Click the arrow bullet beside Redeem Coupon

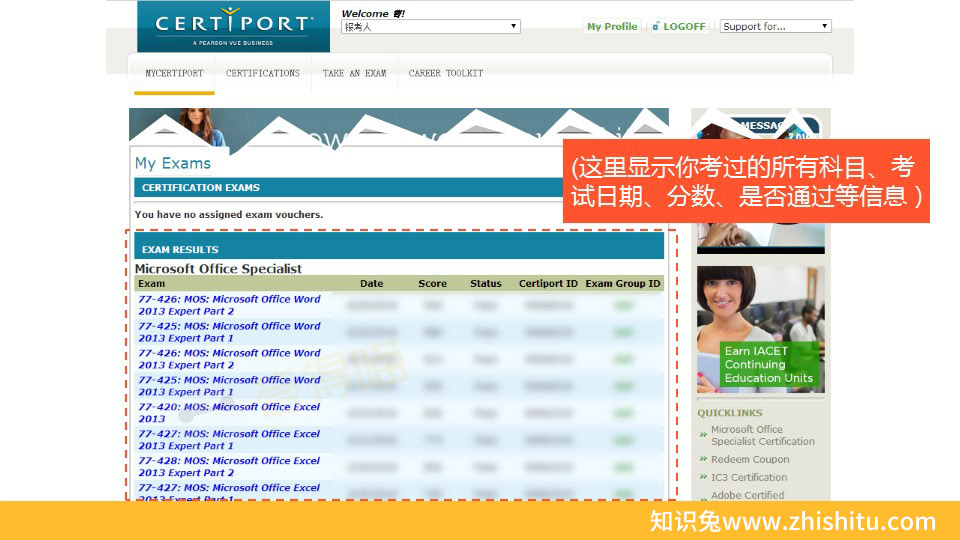[x=703, y=459]
